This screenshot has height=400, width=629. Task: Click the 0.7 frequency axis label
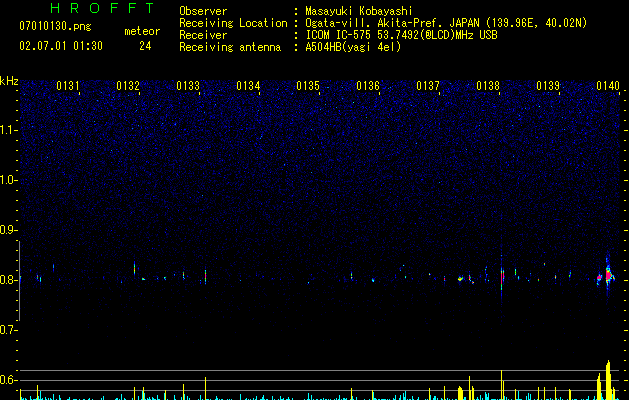coord(8,330)
